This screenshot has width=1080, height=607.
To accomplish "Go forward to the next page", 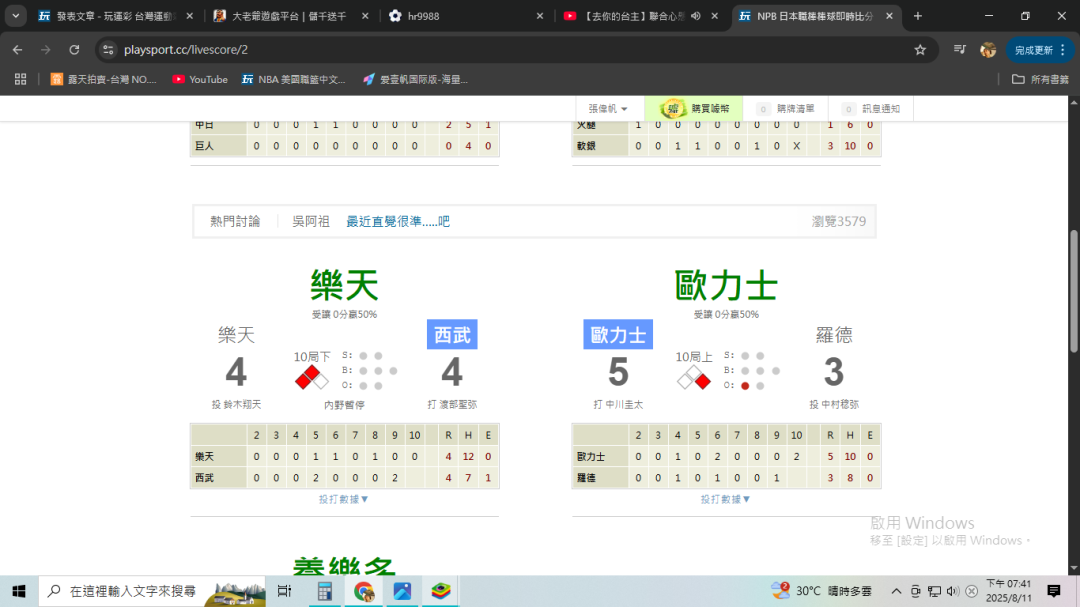I will coord(45,50).
